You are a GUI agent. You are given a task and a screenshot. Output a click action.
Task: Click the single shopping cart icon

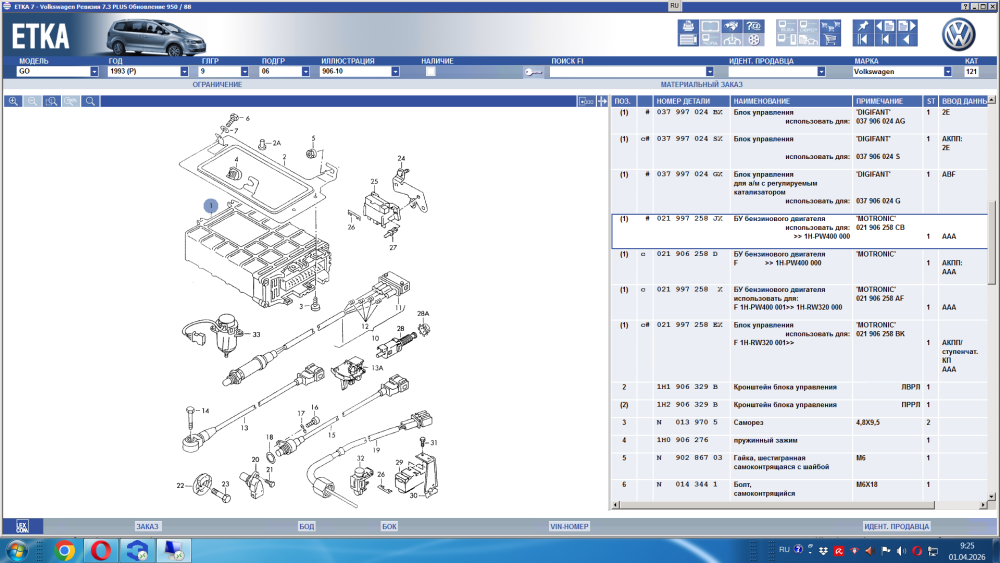point(830,40)
